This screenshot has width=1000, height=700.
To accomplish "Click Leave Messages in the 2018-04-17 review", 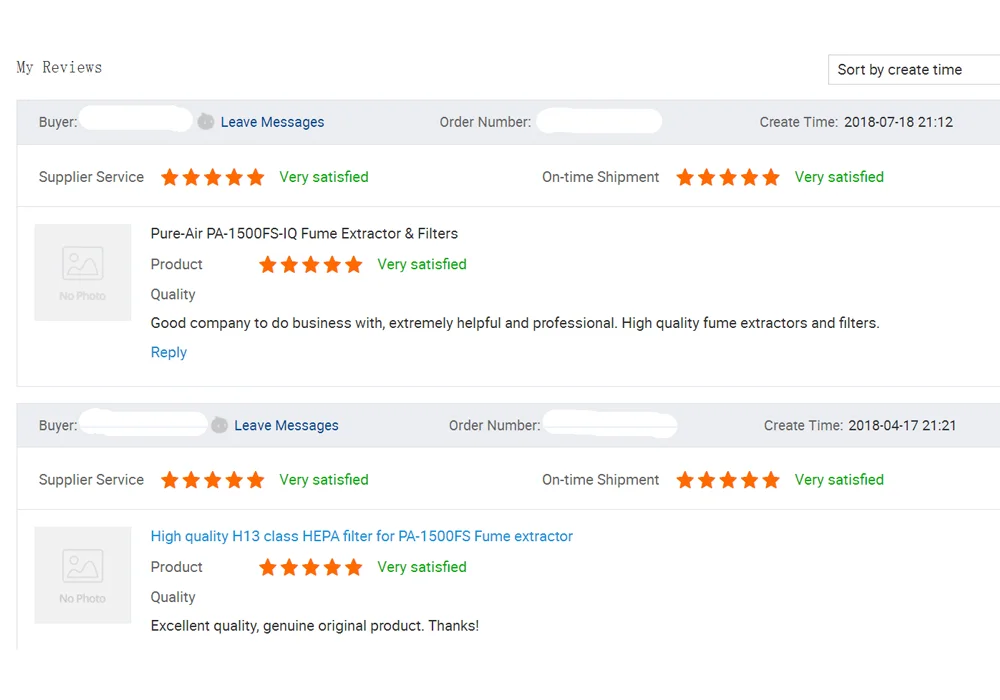I will click(x=286, y=425).
